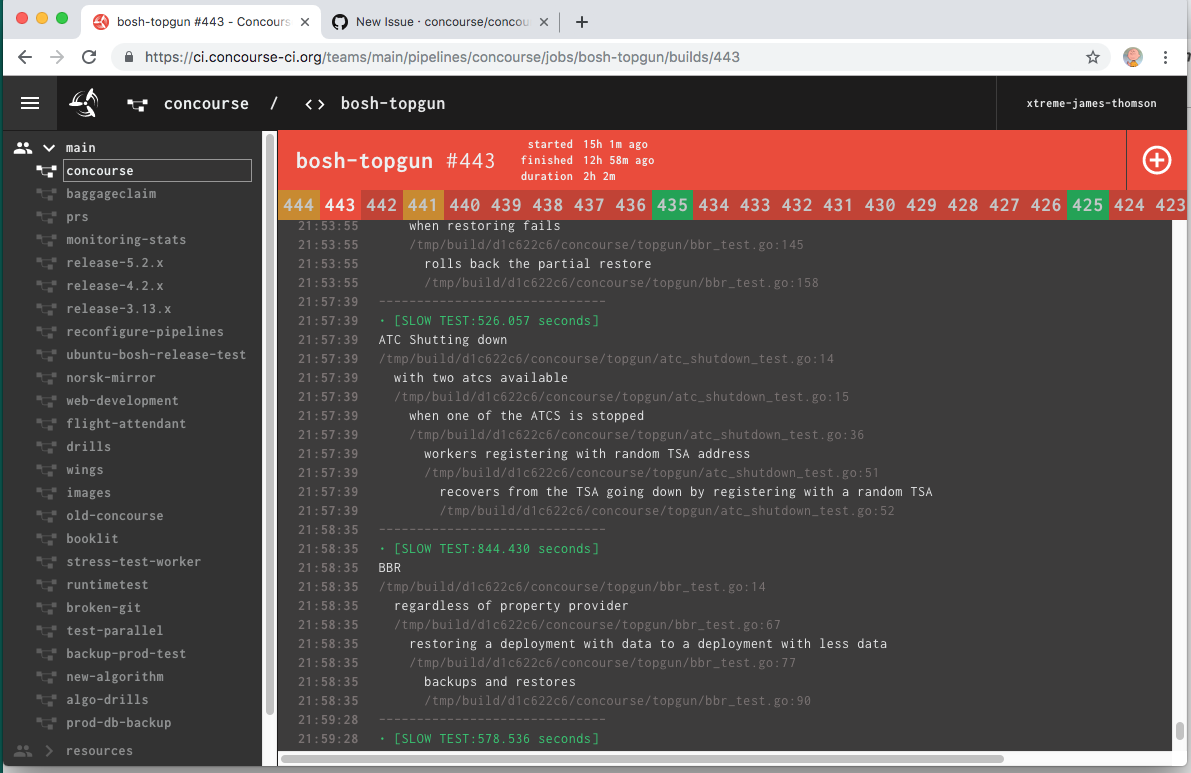Open the navigation hamburger menu
This screenshot has width=1191, height=773.
30,102
